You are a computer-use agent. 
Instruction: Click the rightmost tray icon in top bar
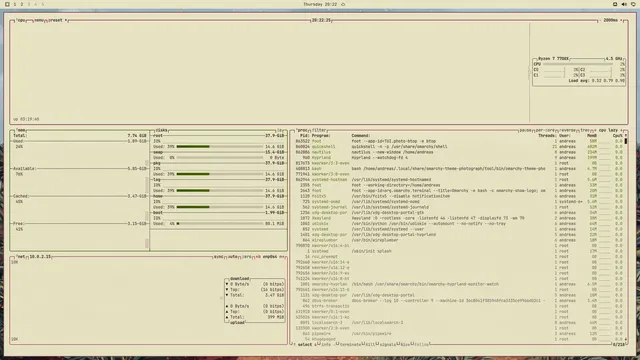(633, 4)
